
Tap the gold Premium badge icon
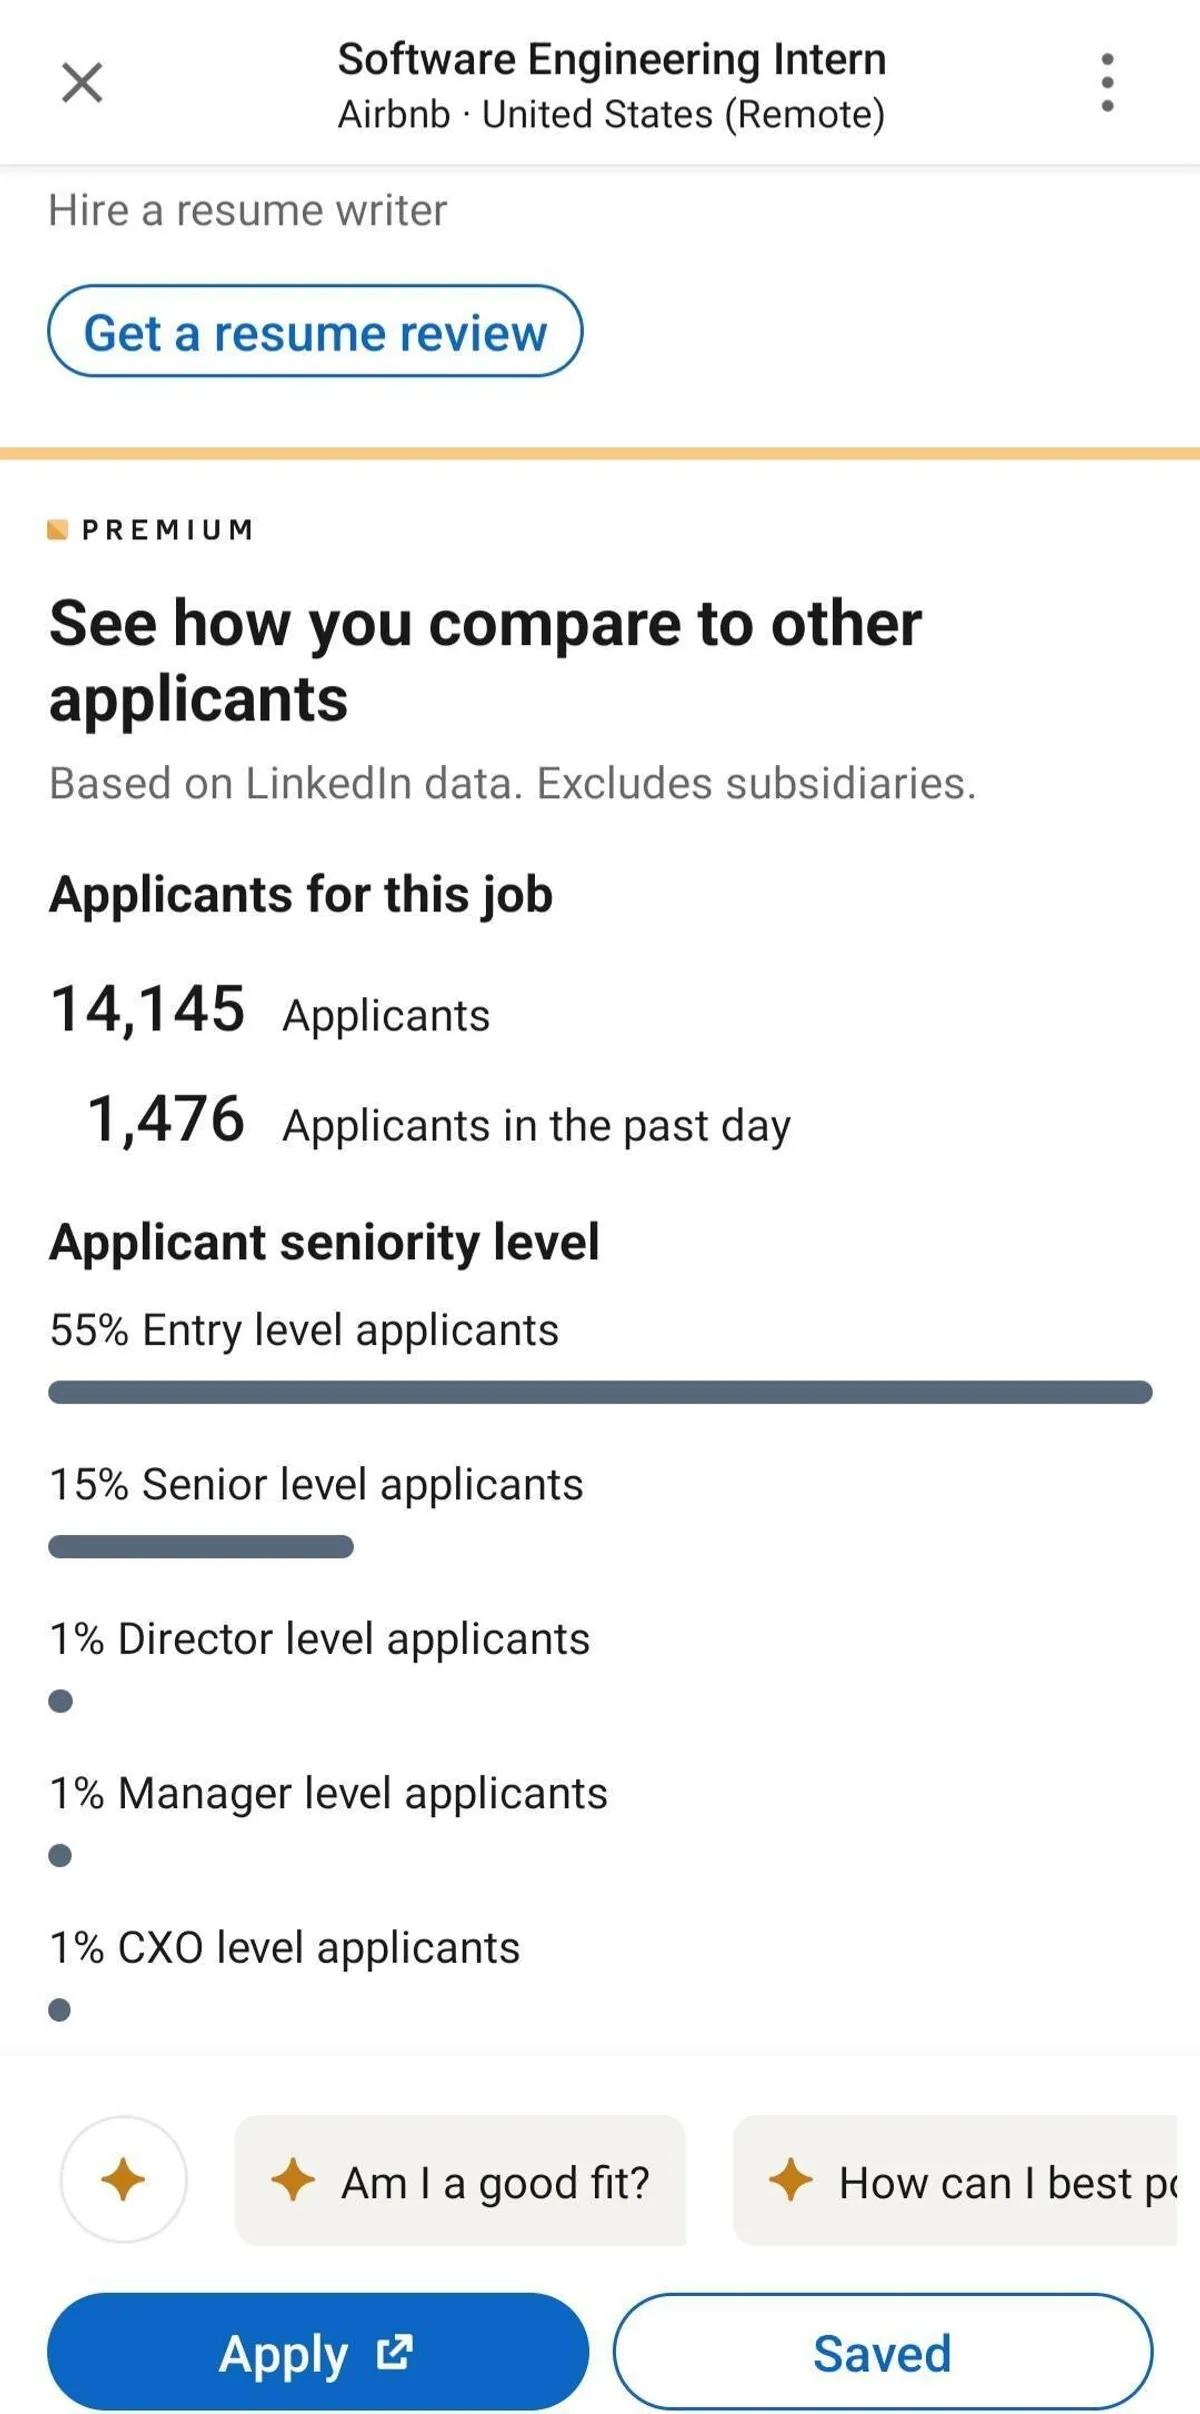[57, 529]
